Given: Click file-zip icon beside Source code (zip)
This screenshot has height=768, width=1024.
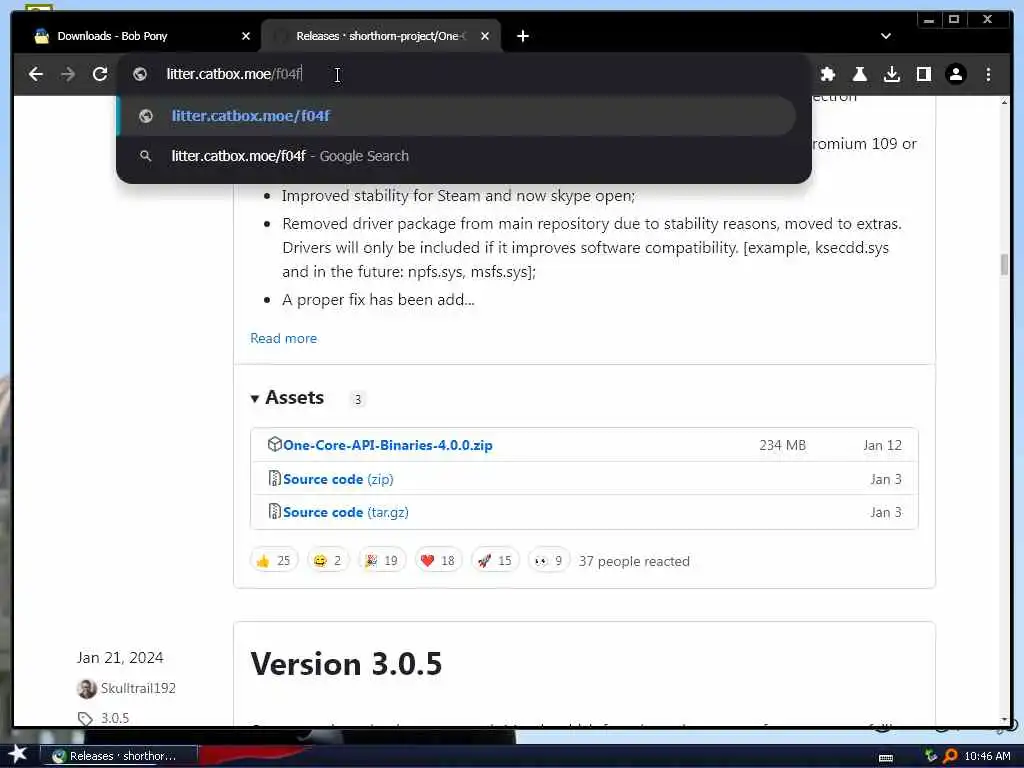Looking at the screenshot, I should click(x=275, y=478).
